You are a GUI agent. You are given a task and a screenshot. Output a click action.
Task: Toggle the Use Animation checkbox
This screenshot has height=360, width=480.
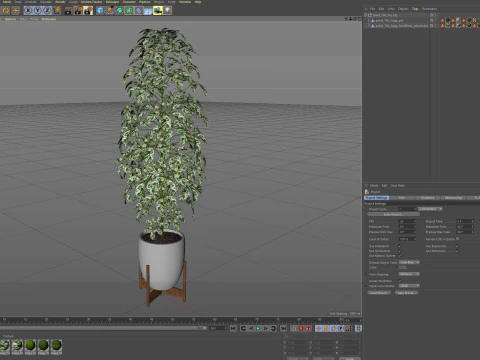(400, 246)
